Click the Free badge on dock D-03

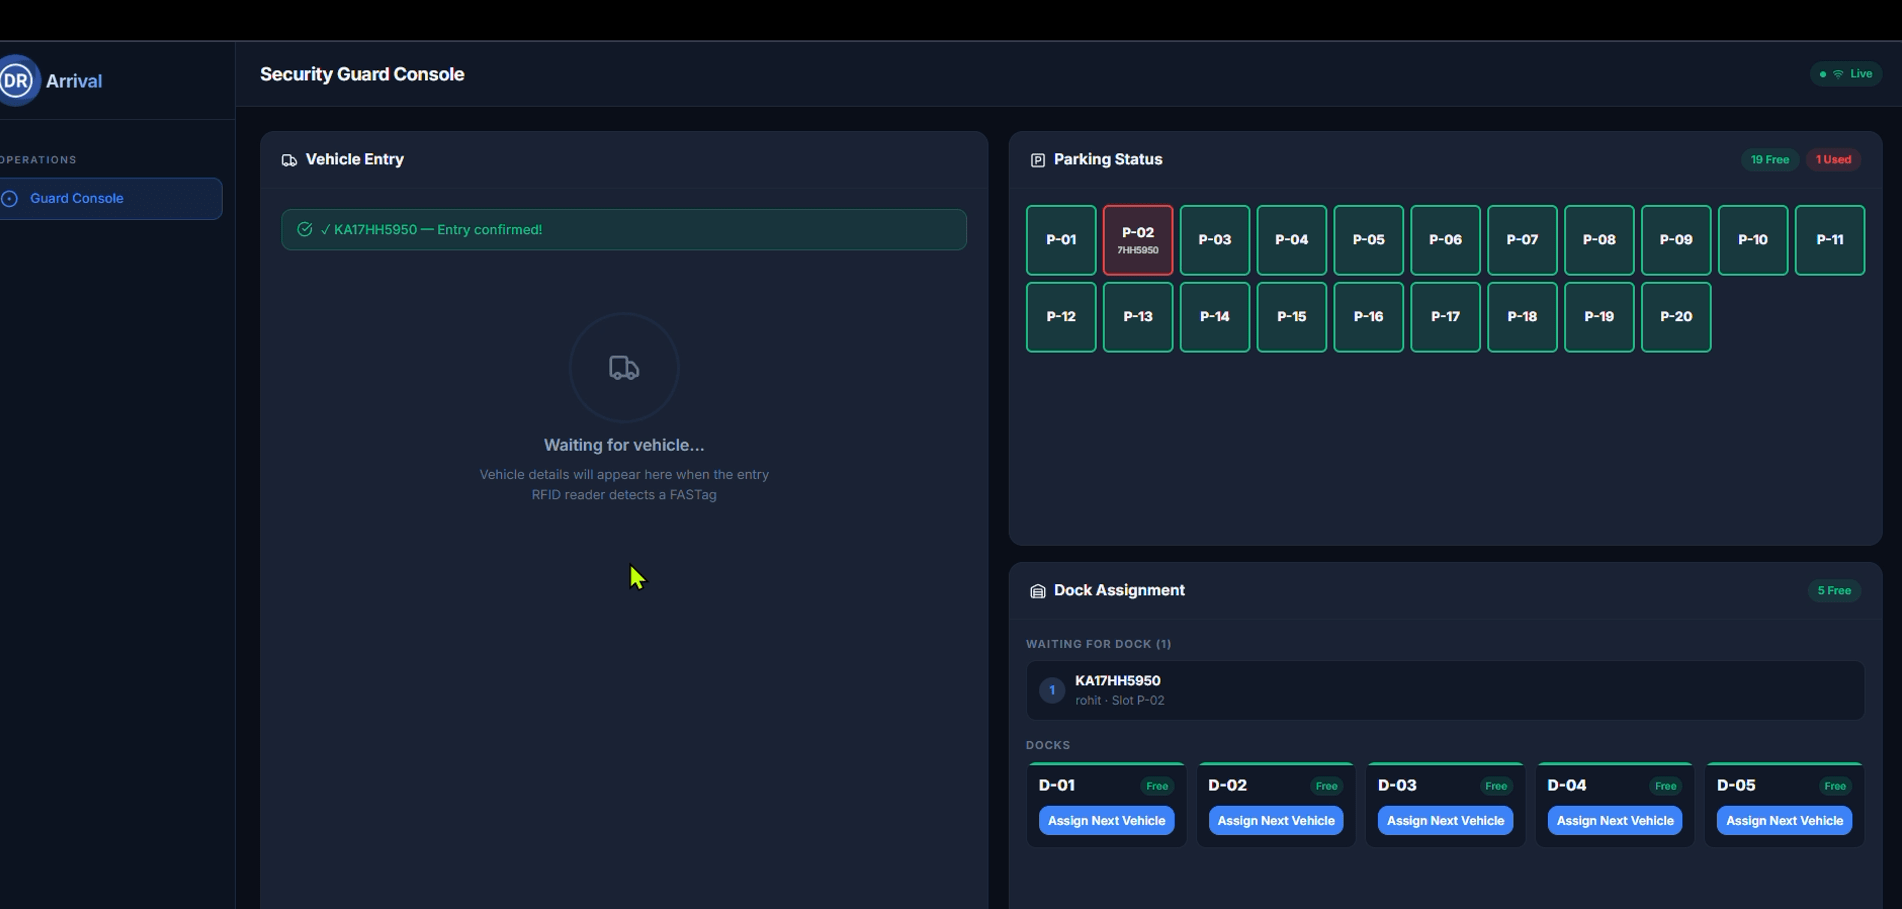click(1496, 786)
